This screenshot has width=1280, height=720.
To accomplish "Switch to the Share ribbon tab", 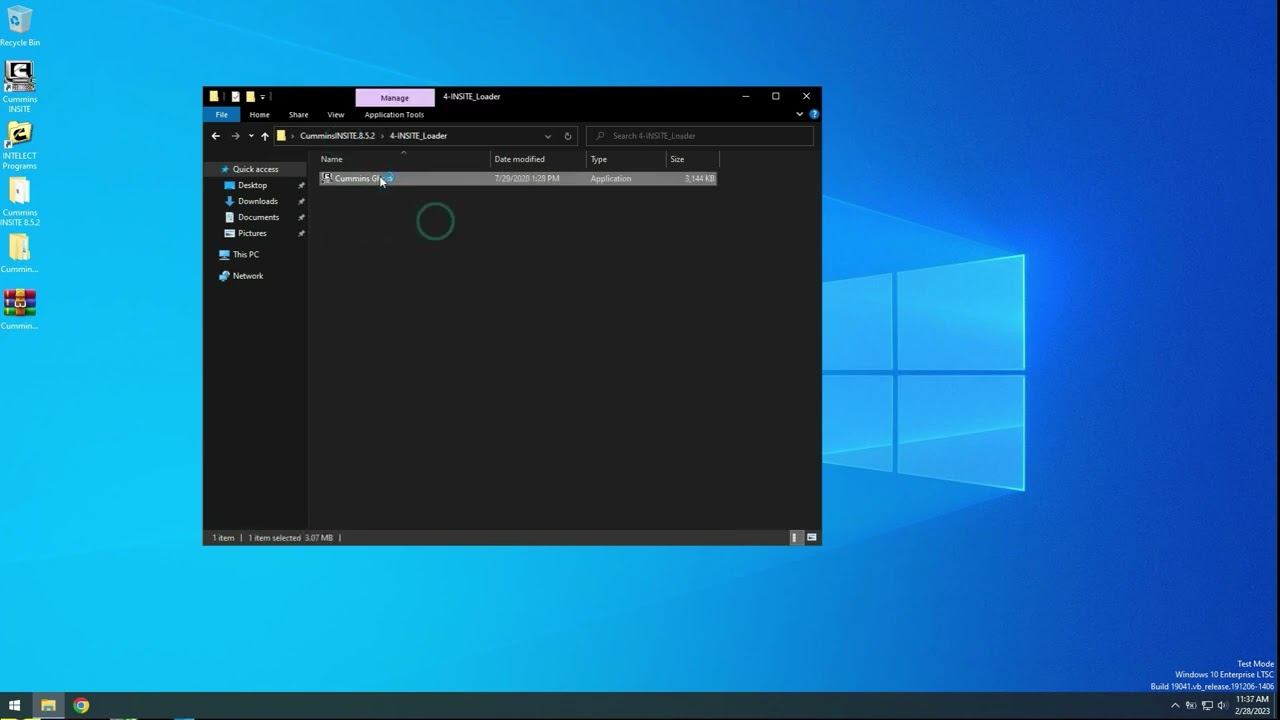I will 298,115.
